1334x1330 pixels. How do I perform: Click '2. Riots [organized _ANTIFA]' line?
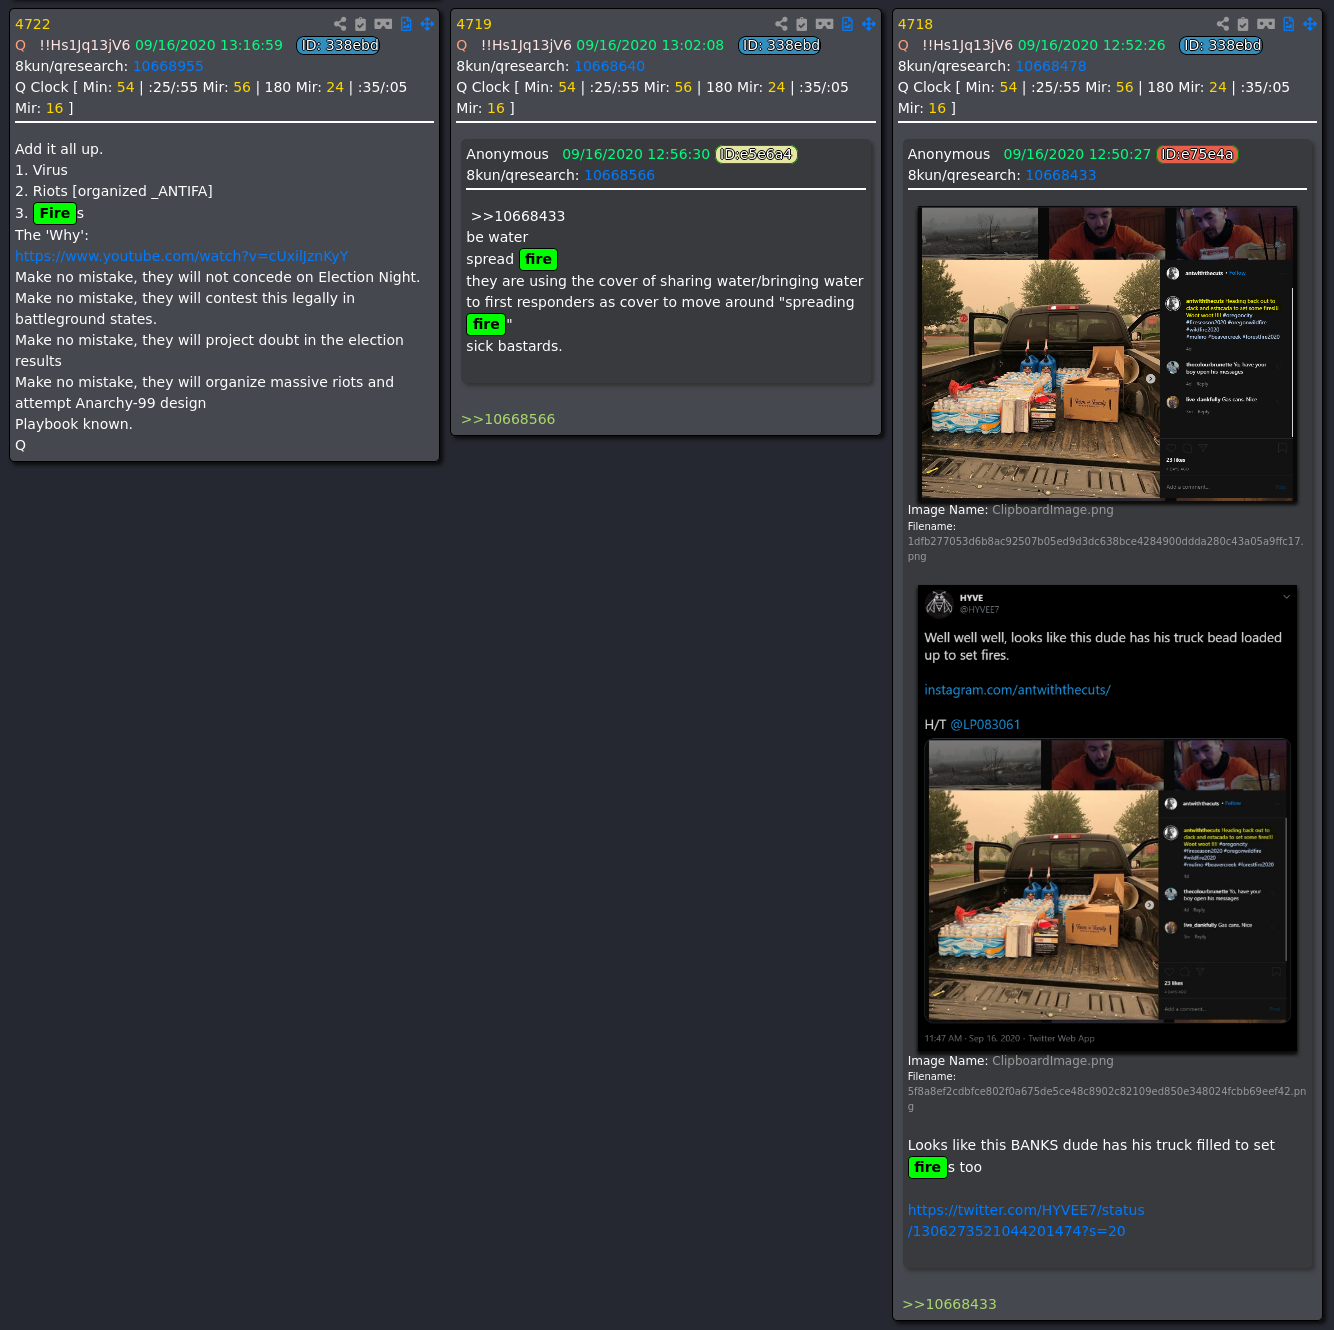(114, 191)
